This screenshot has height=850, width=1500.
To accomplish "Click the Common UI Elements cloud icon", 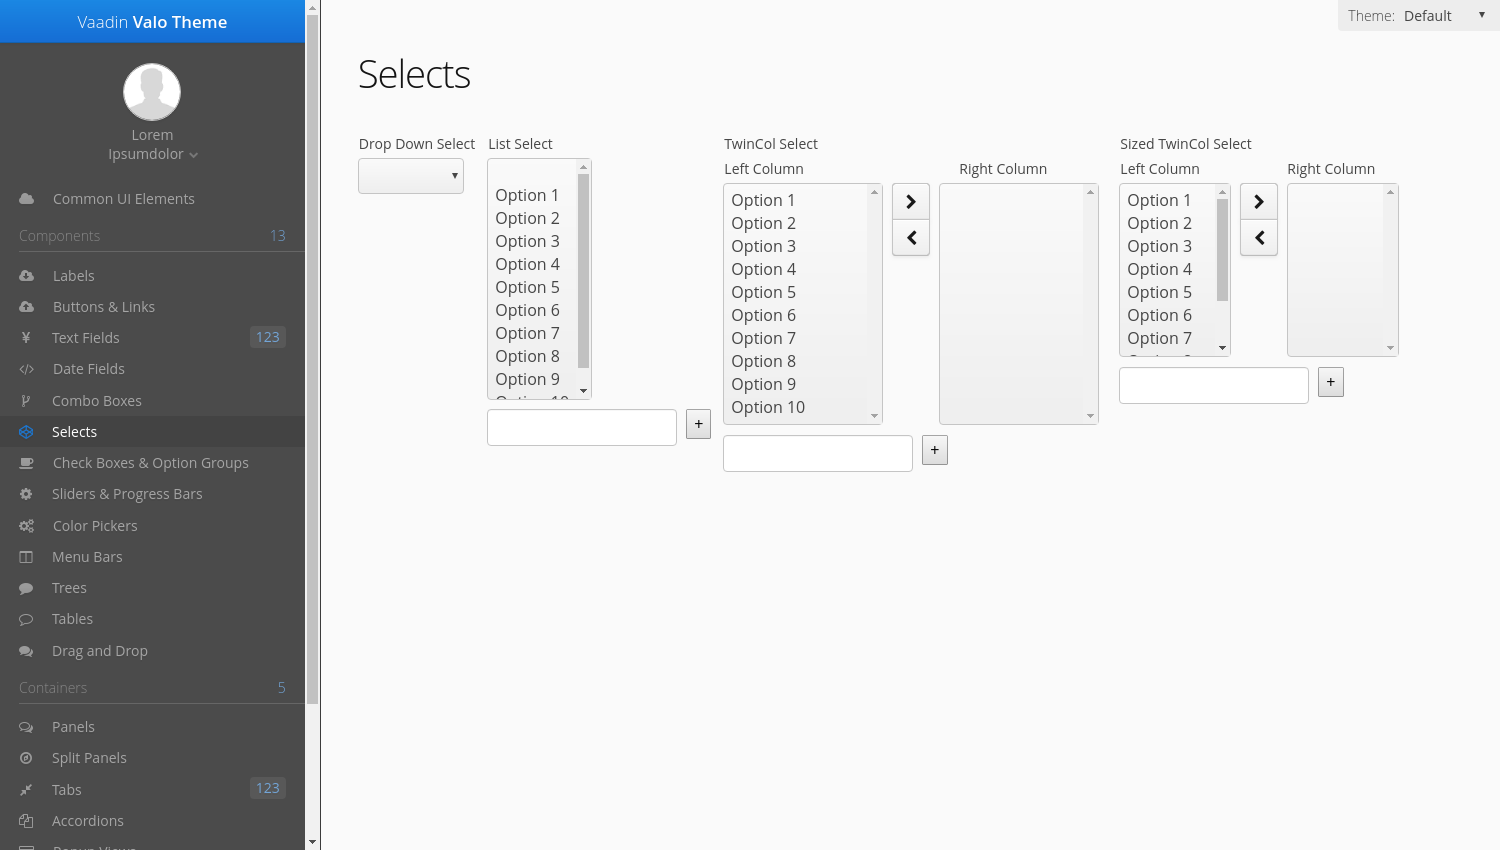I will [27, 199].
